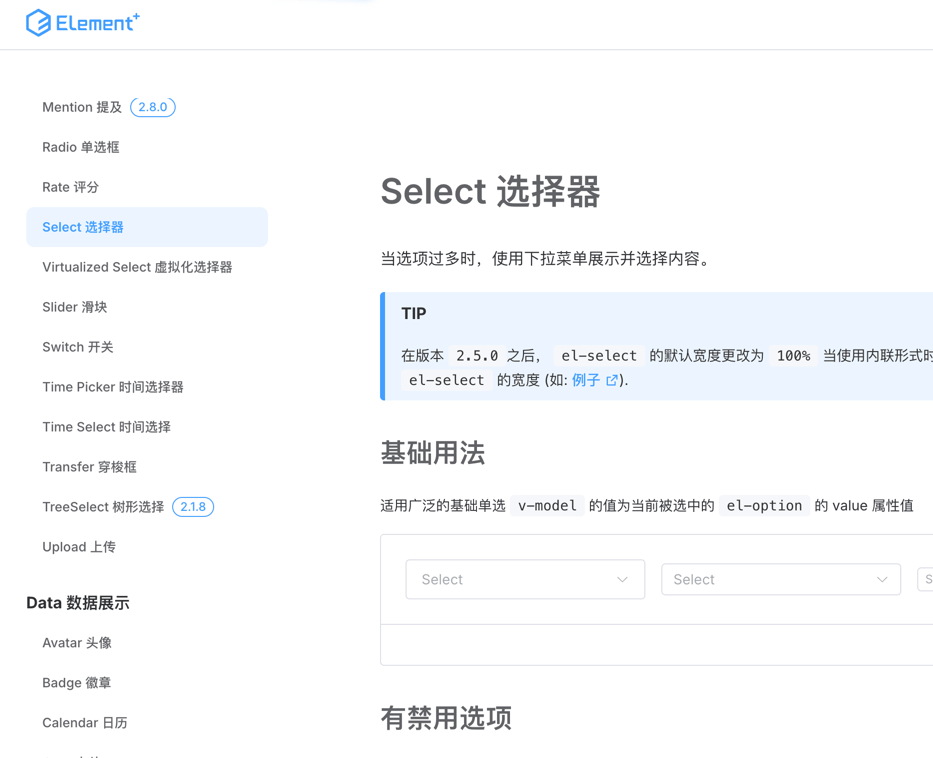Open the partially visible third Select box
Viewport: 933px width, 758px height.
tap(926, 580)
